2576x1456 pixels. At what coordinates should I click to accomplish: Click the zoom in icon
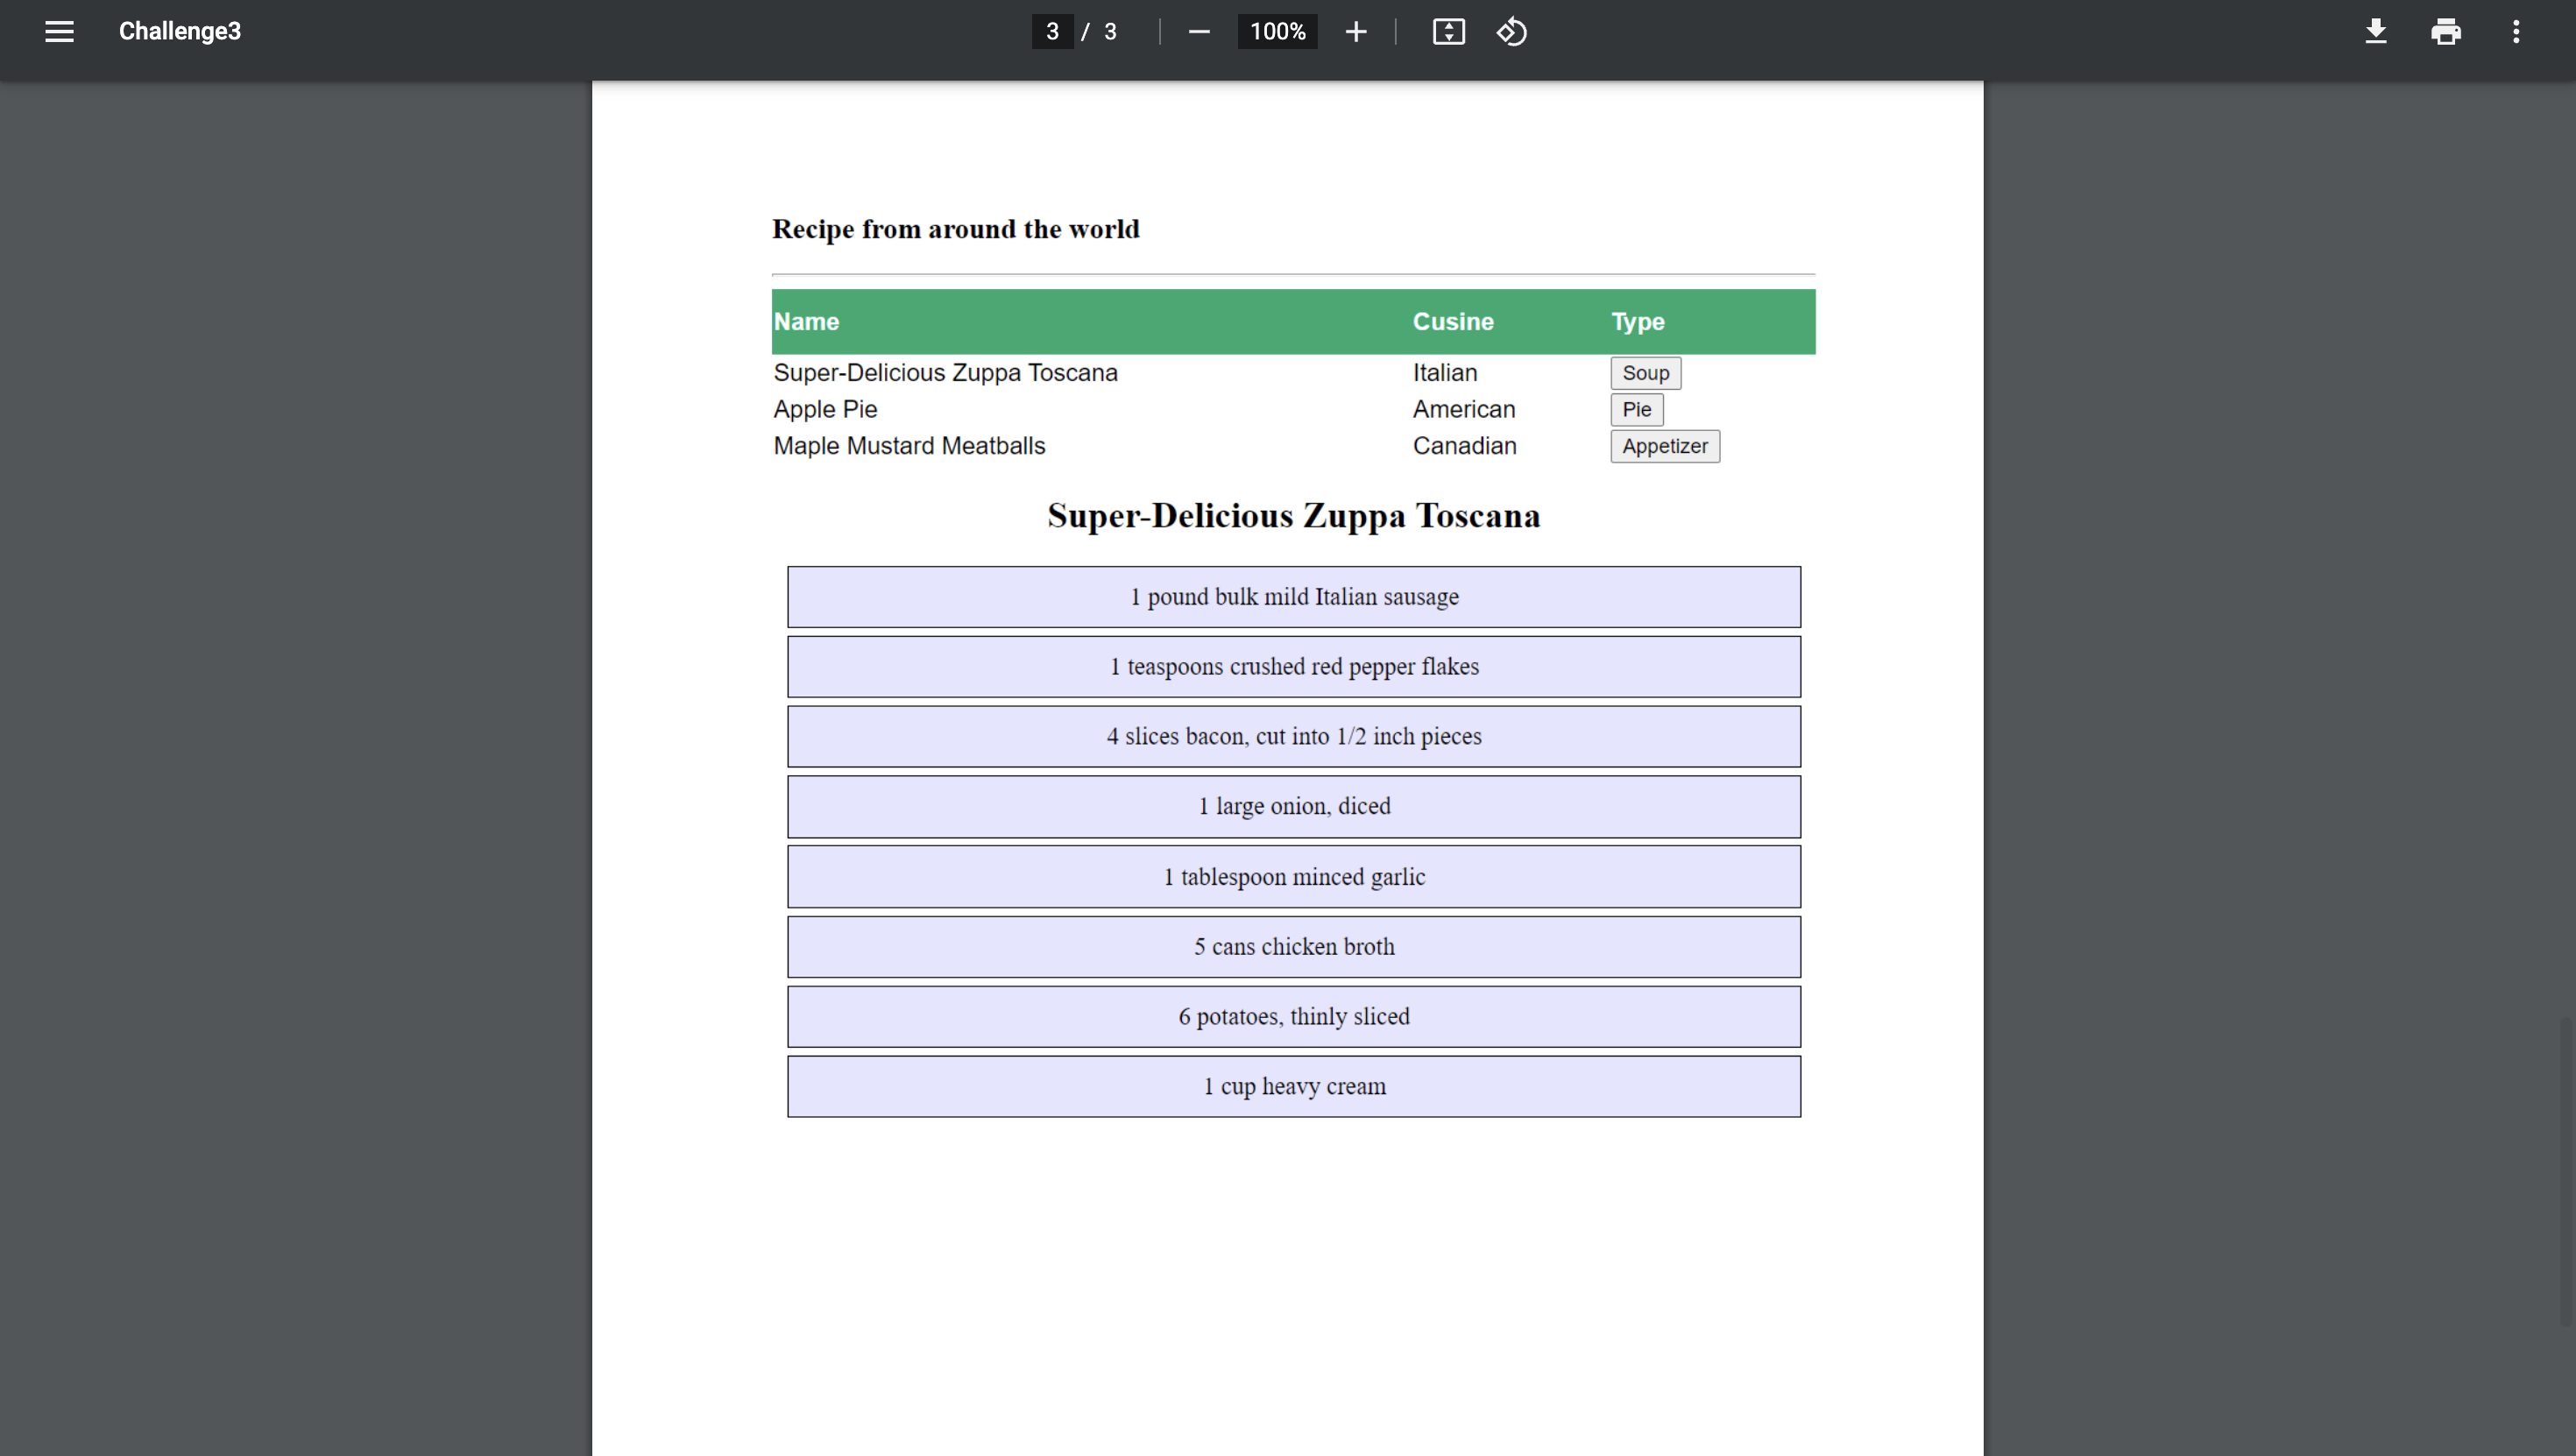click(1354, 32)
